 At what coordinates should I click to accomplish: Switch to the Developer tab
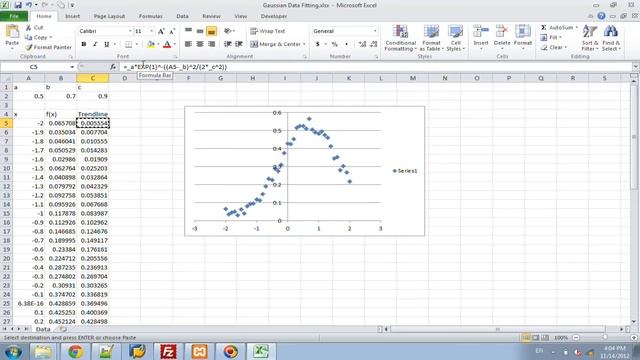point(273,16)
